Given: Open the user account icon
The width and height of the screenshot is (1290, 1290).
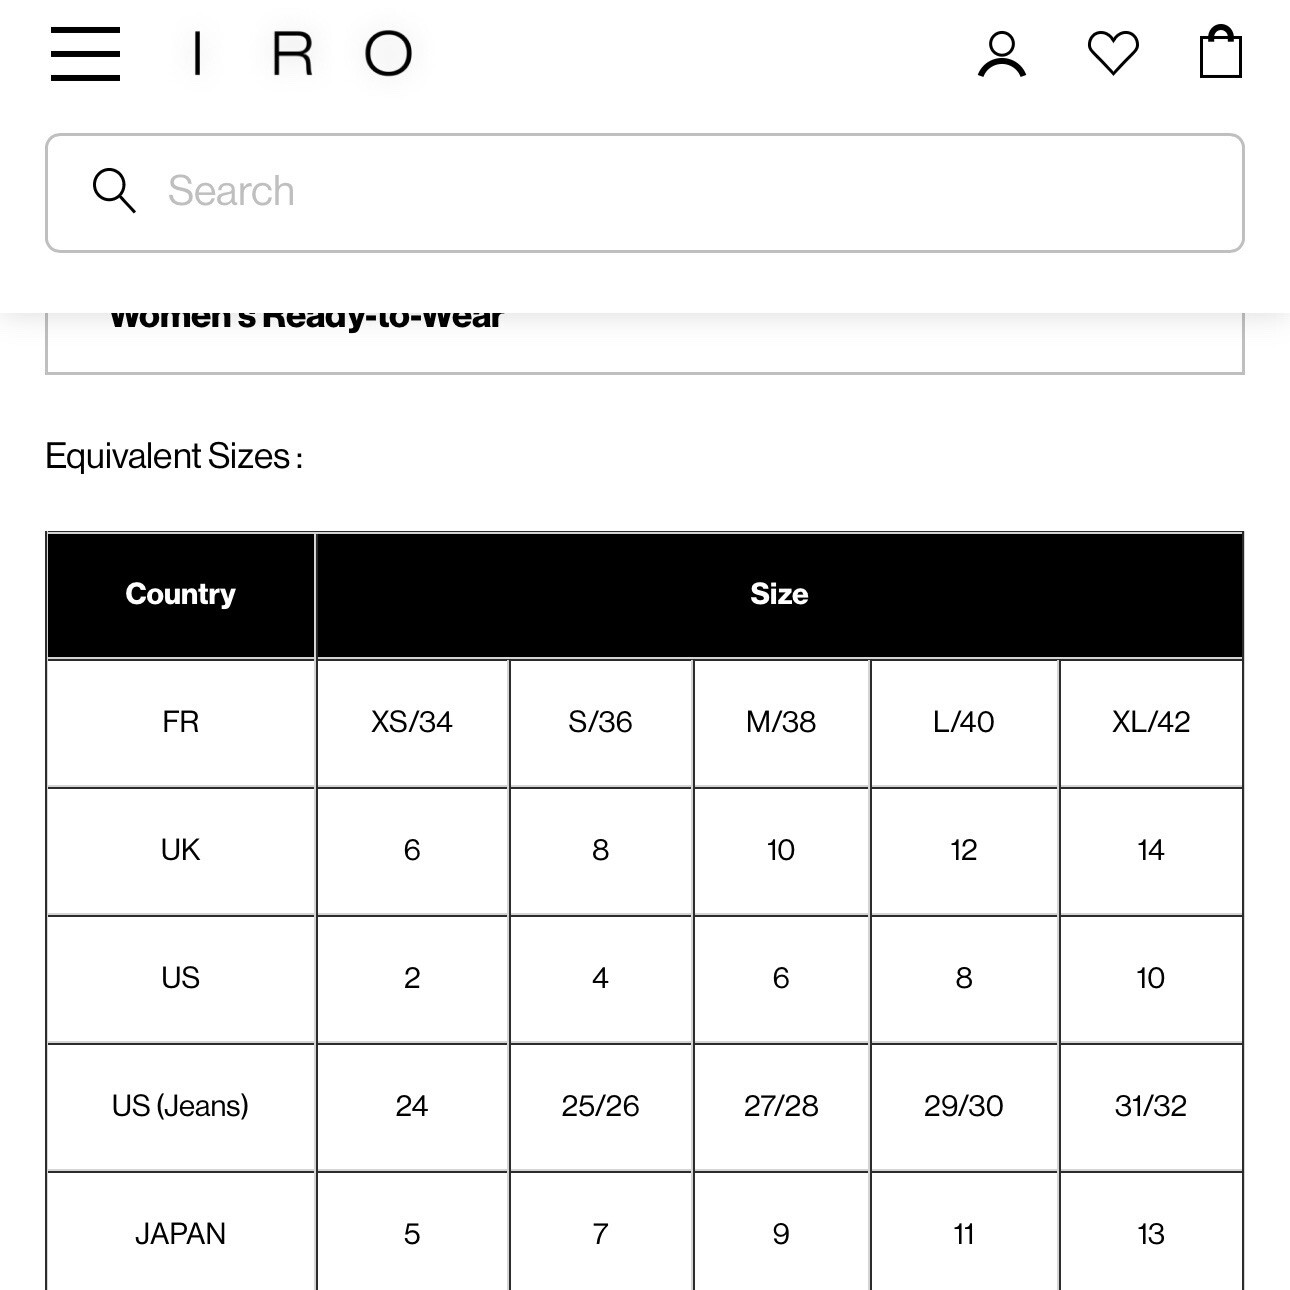Looking at the screenshot, I should coord(1002,54).
